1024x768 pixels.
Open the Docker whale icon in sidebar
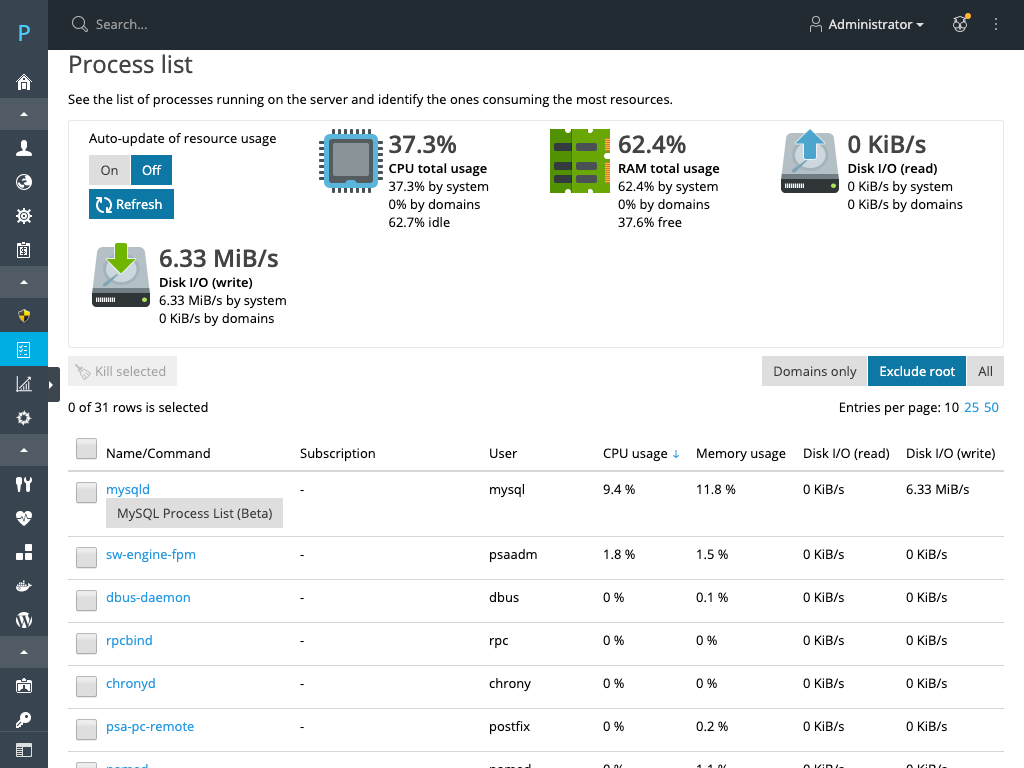pos(24,586)
